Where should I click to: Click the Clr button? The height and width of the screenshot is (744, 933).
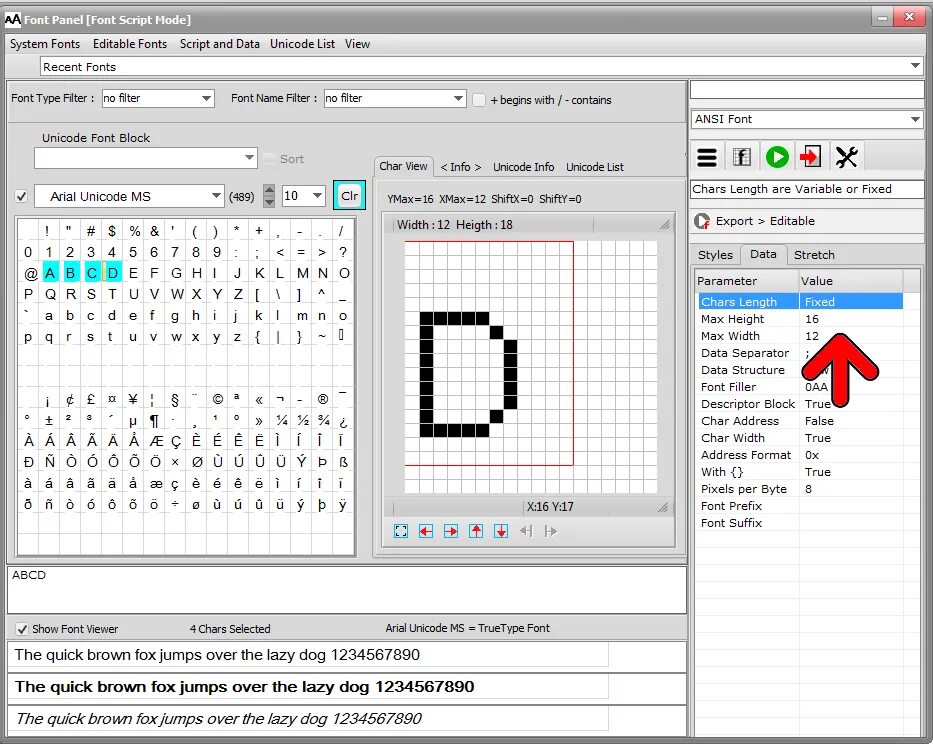[349, 196]
